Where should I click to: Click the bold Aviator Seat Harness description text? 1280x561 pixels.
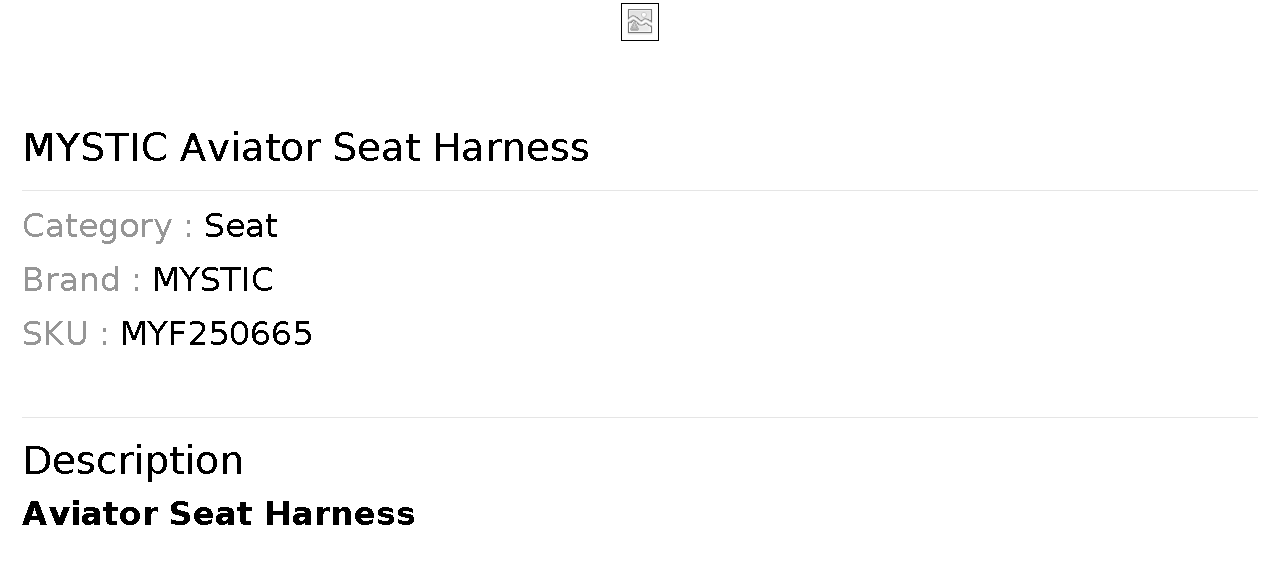tap(218, 514)
